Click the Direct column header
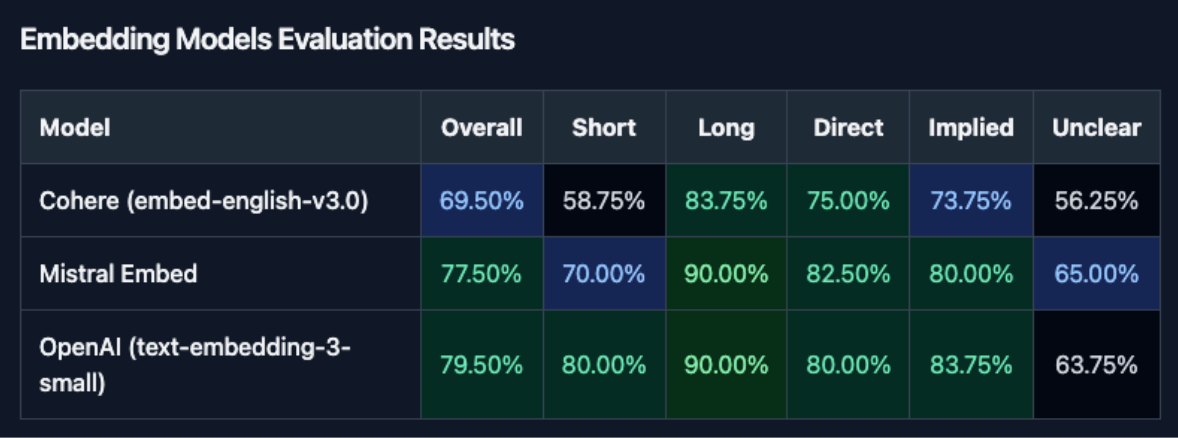 tap(848, 128)
